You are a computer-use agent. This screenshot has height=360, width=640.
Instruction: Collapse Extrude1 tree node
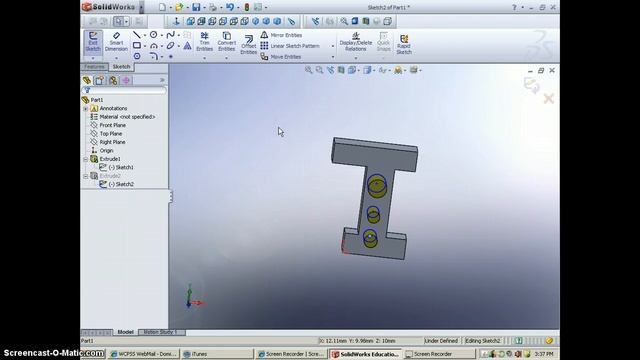(x=86, y=159)
